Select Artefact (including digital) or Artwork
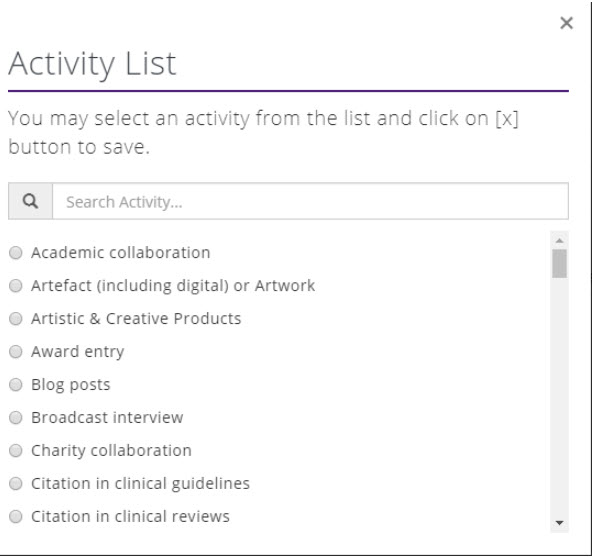Viewport: 593px width, 557px height. [x=16, y=285]
